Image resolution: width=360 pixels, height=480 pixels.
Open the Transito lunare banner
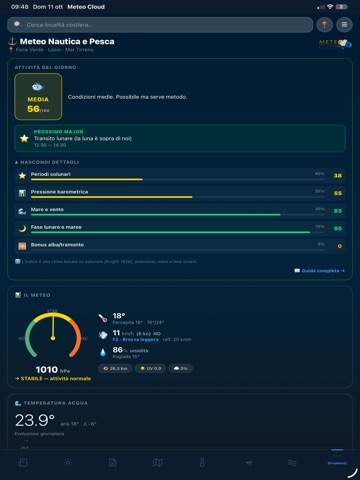pos(180,138)
